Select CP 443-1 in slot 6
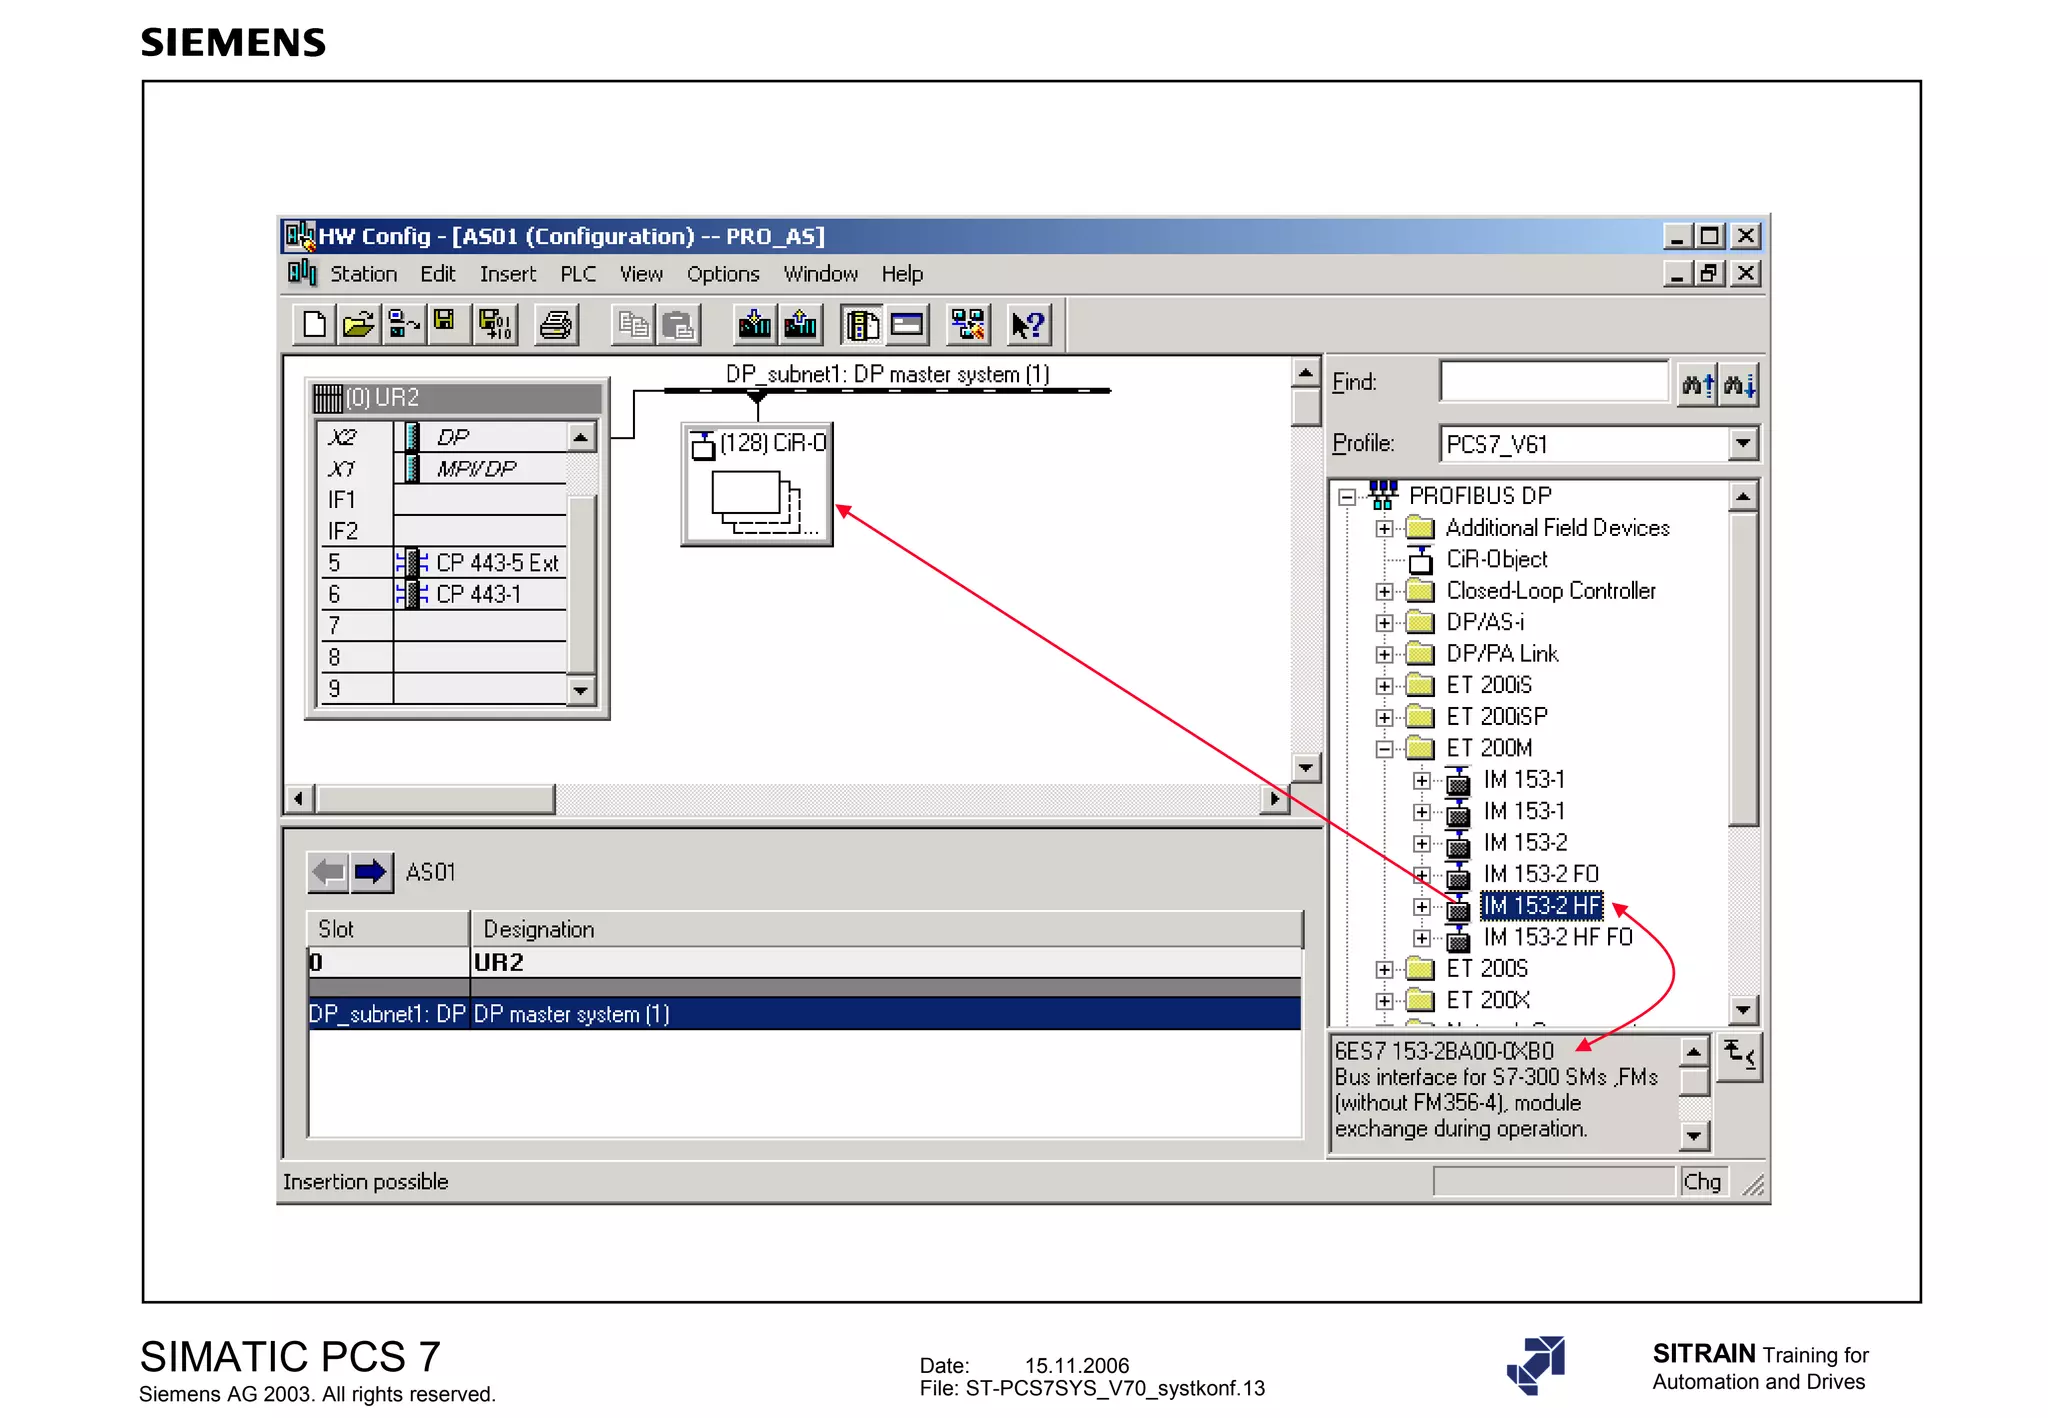2048x1418 pixels. click(x=481, y=594)
